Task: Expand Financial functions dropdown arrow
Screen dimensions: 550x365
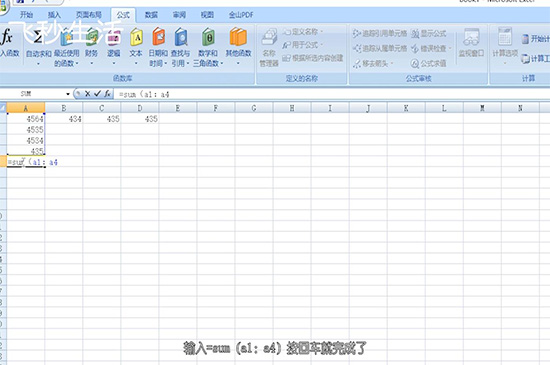Action: (92, 64)
